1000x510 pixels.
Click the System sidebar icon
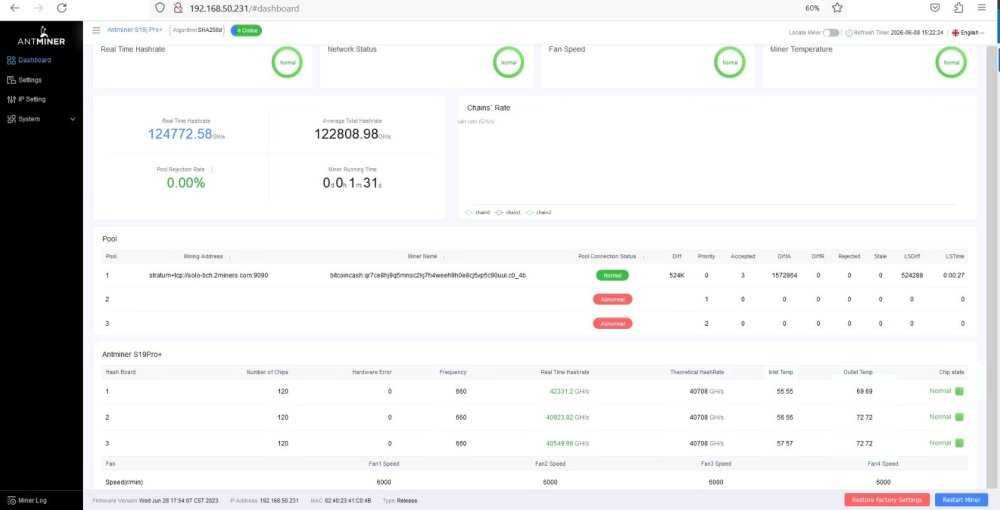(11, 119)
